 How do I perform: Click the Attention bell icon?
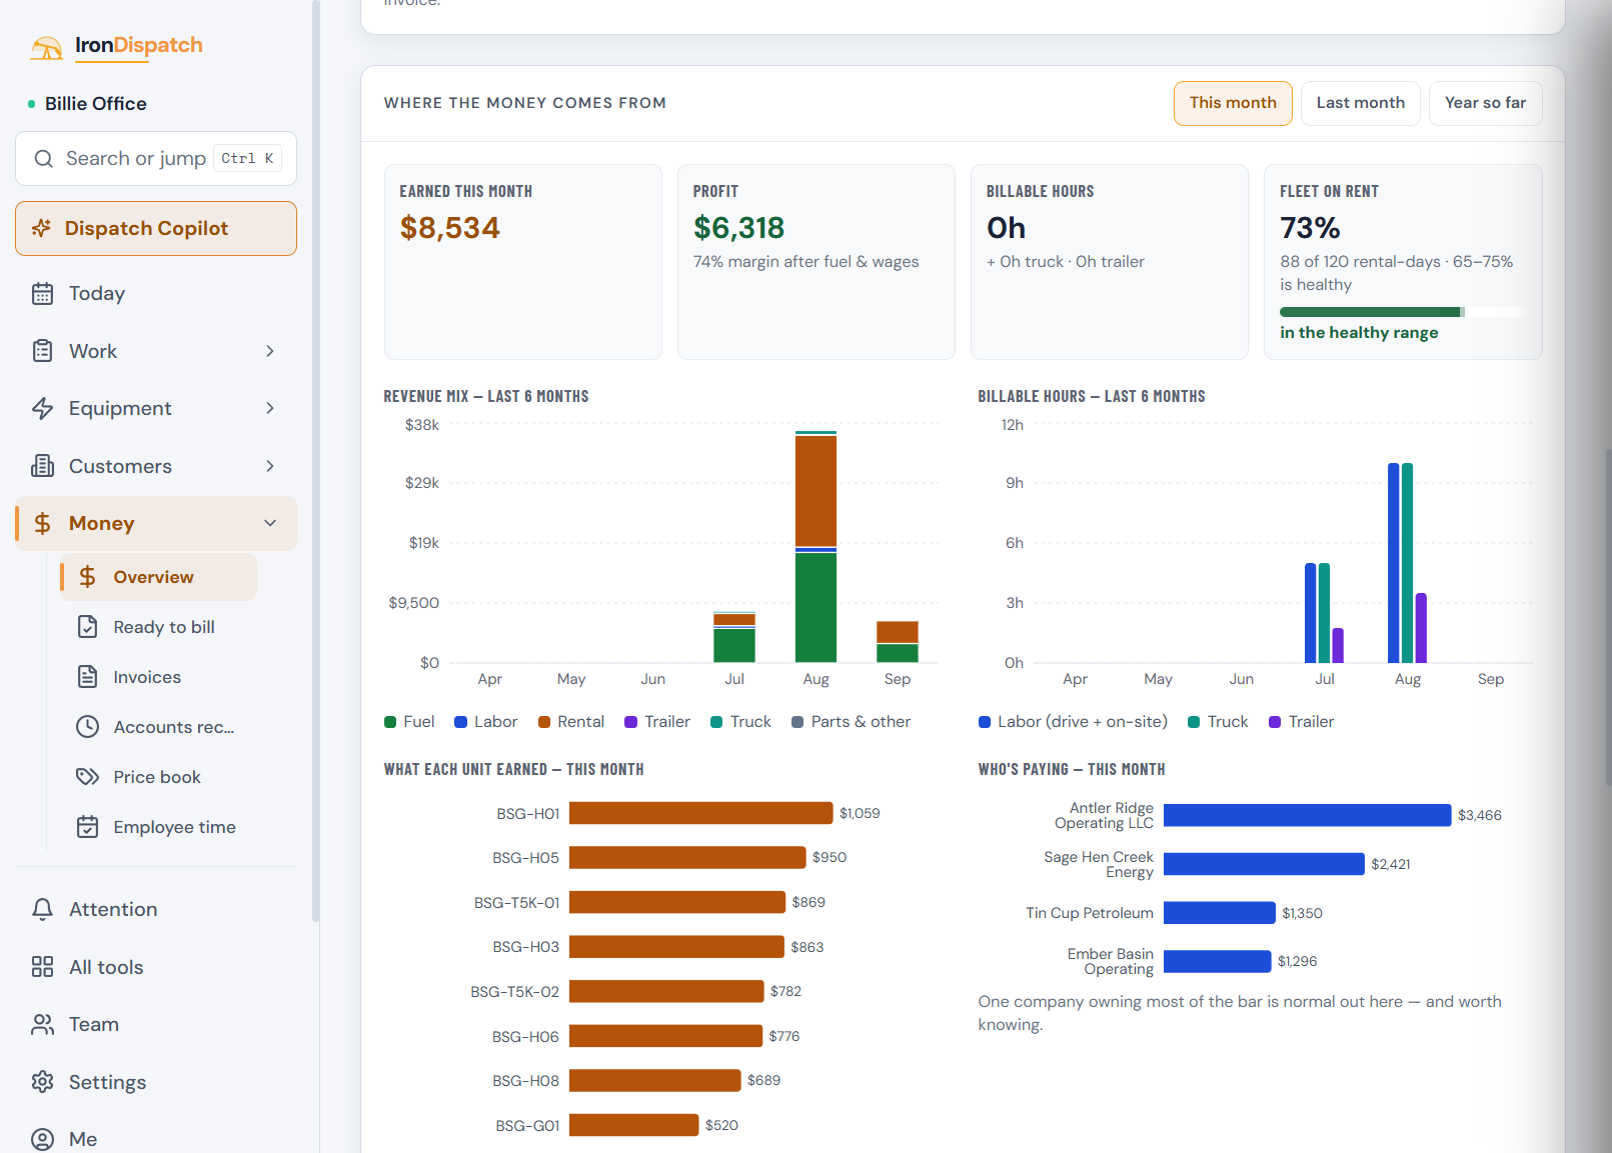pos(42,909)
